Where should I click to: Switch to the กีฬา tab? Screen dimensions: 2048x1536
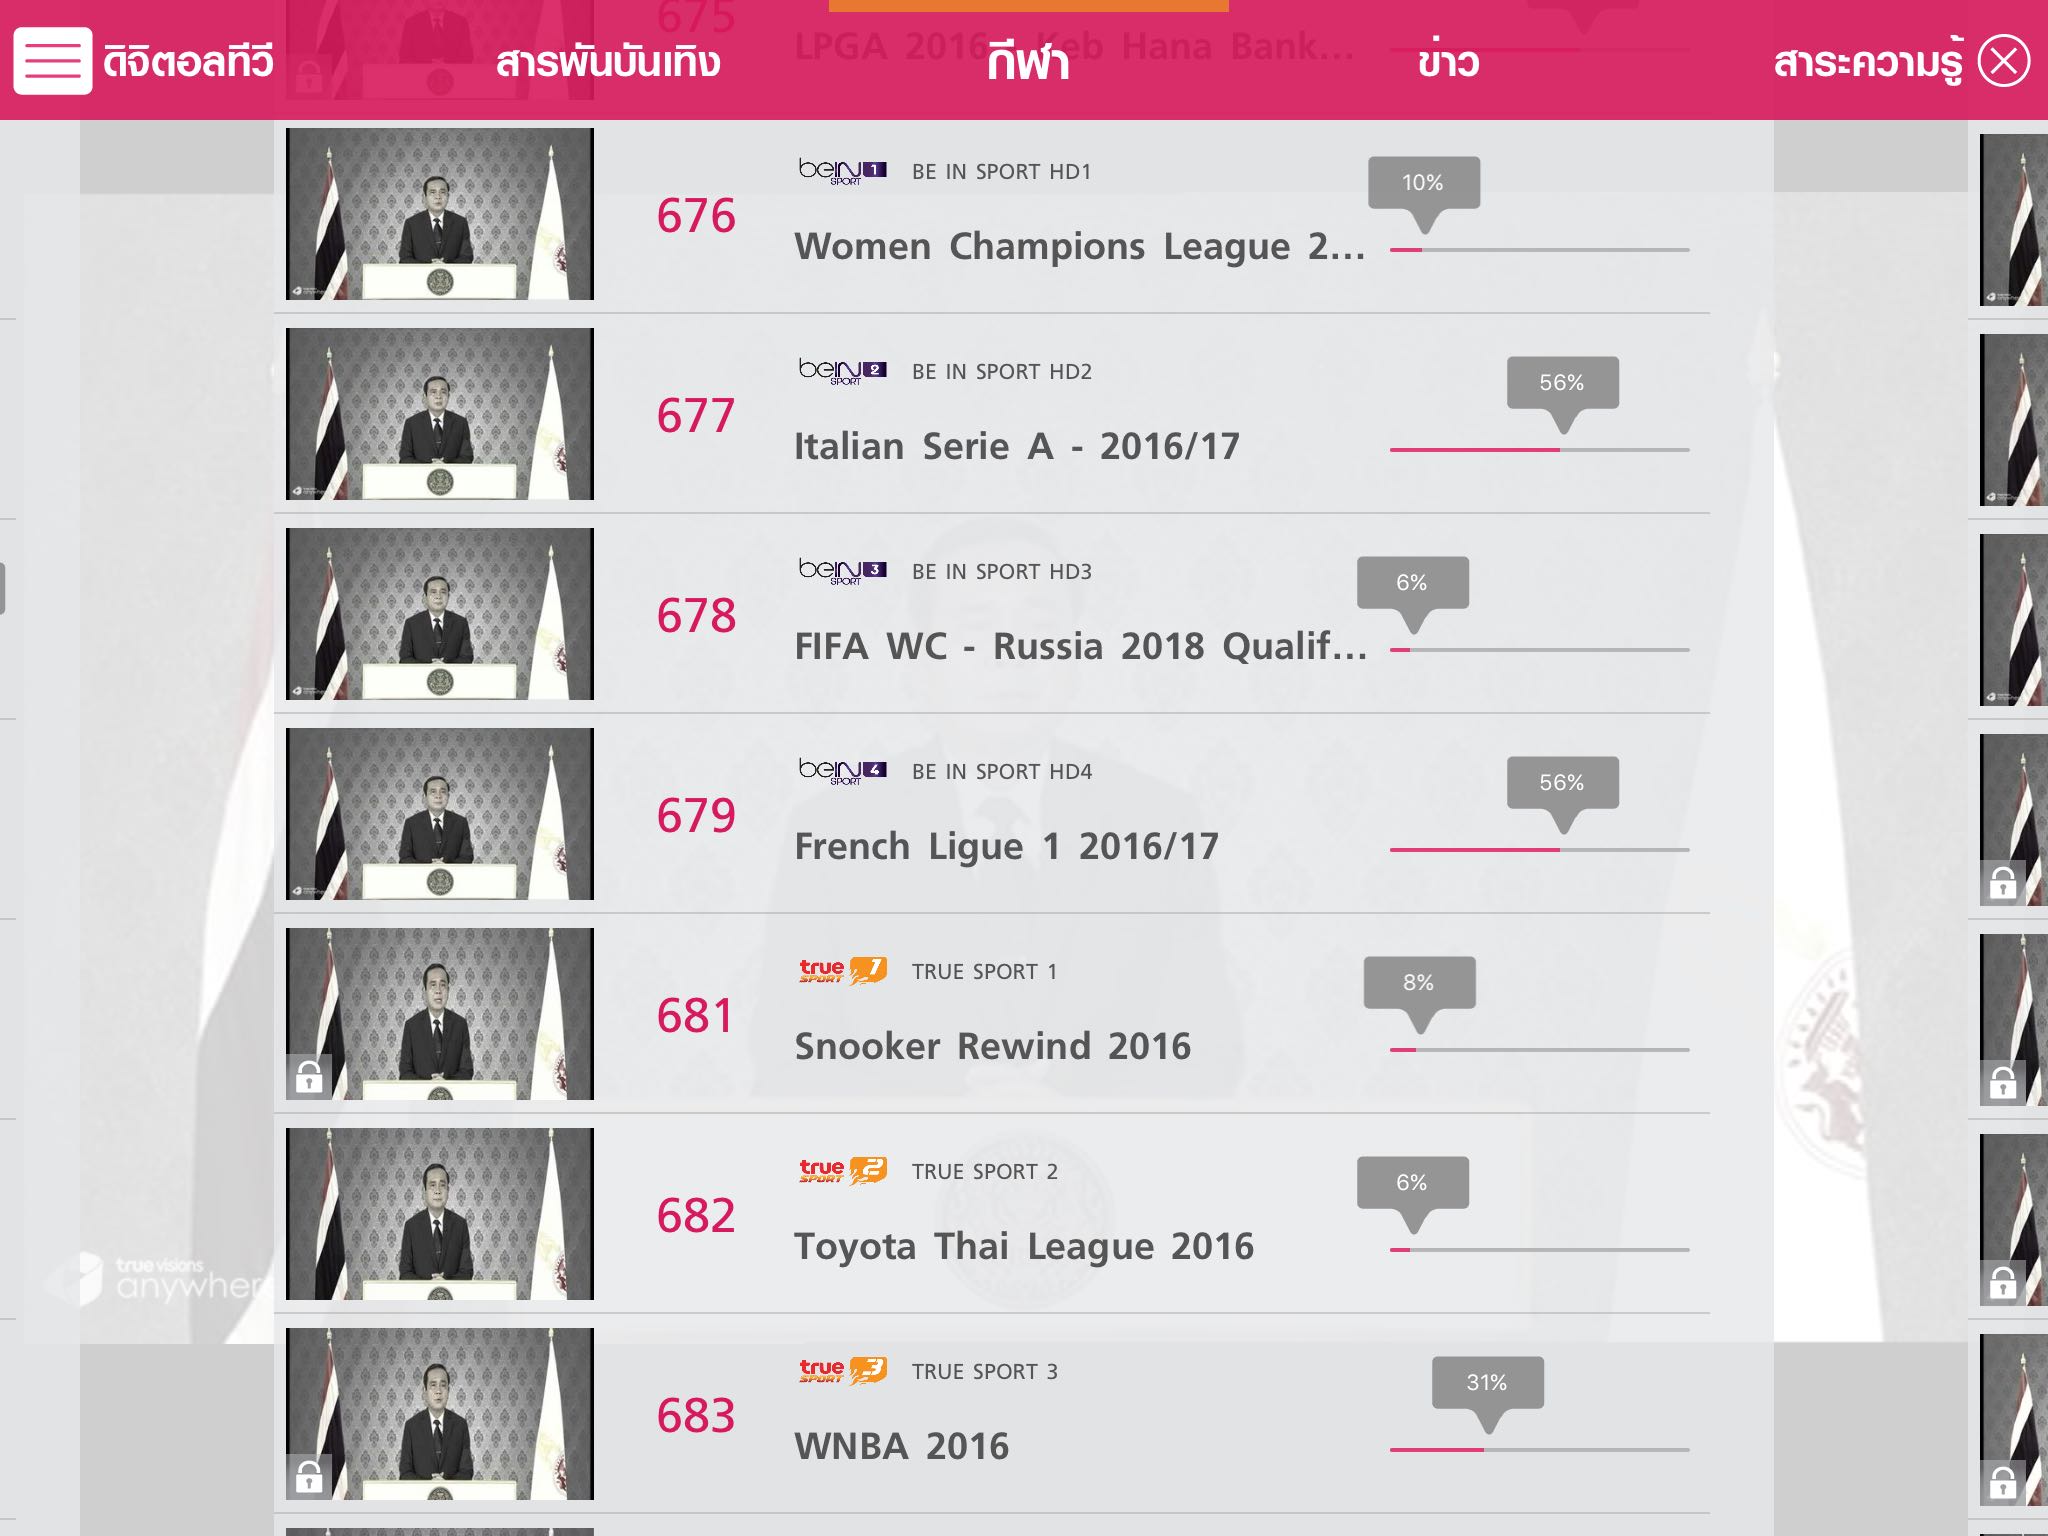(1028, 62)
